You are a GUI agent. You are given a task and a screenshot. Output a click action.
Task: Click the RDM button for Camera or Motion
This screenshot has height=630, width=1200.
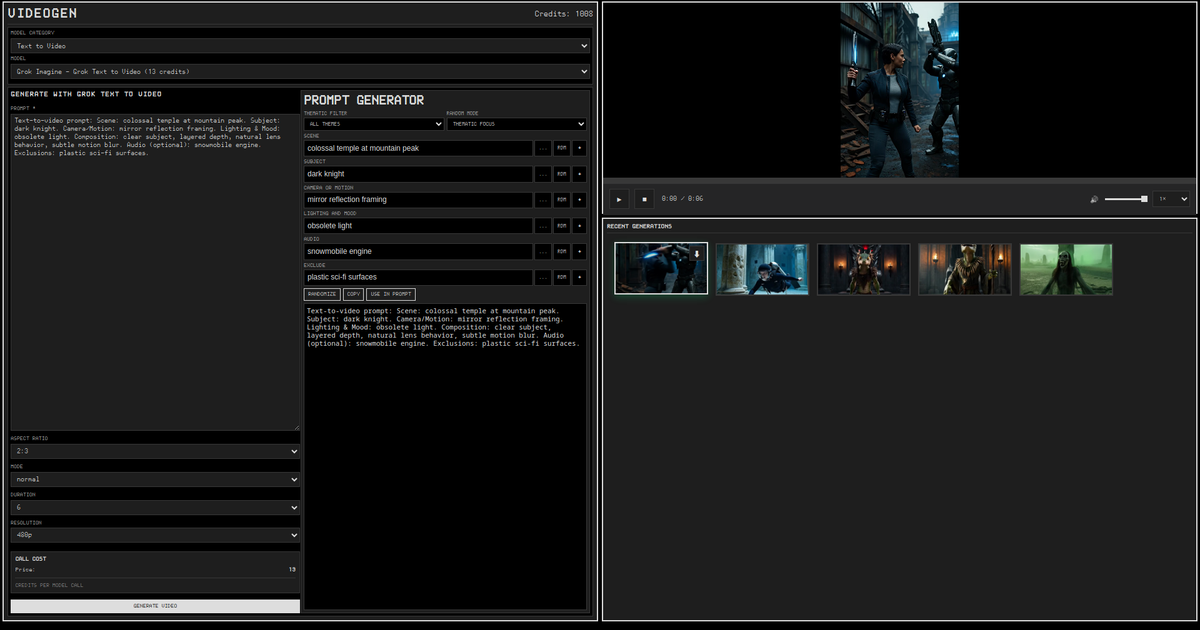(x=561, y=200)
